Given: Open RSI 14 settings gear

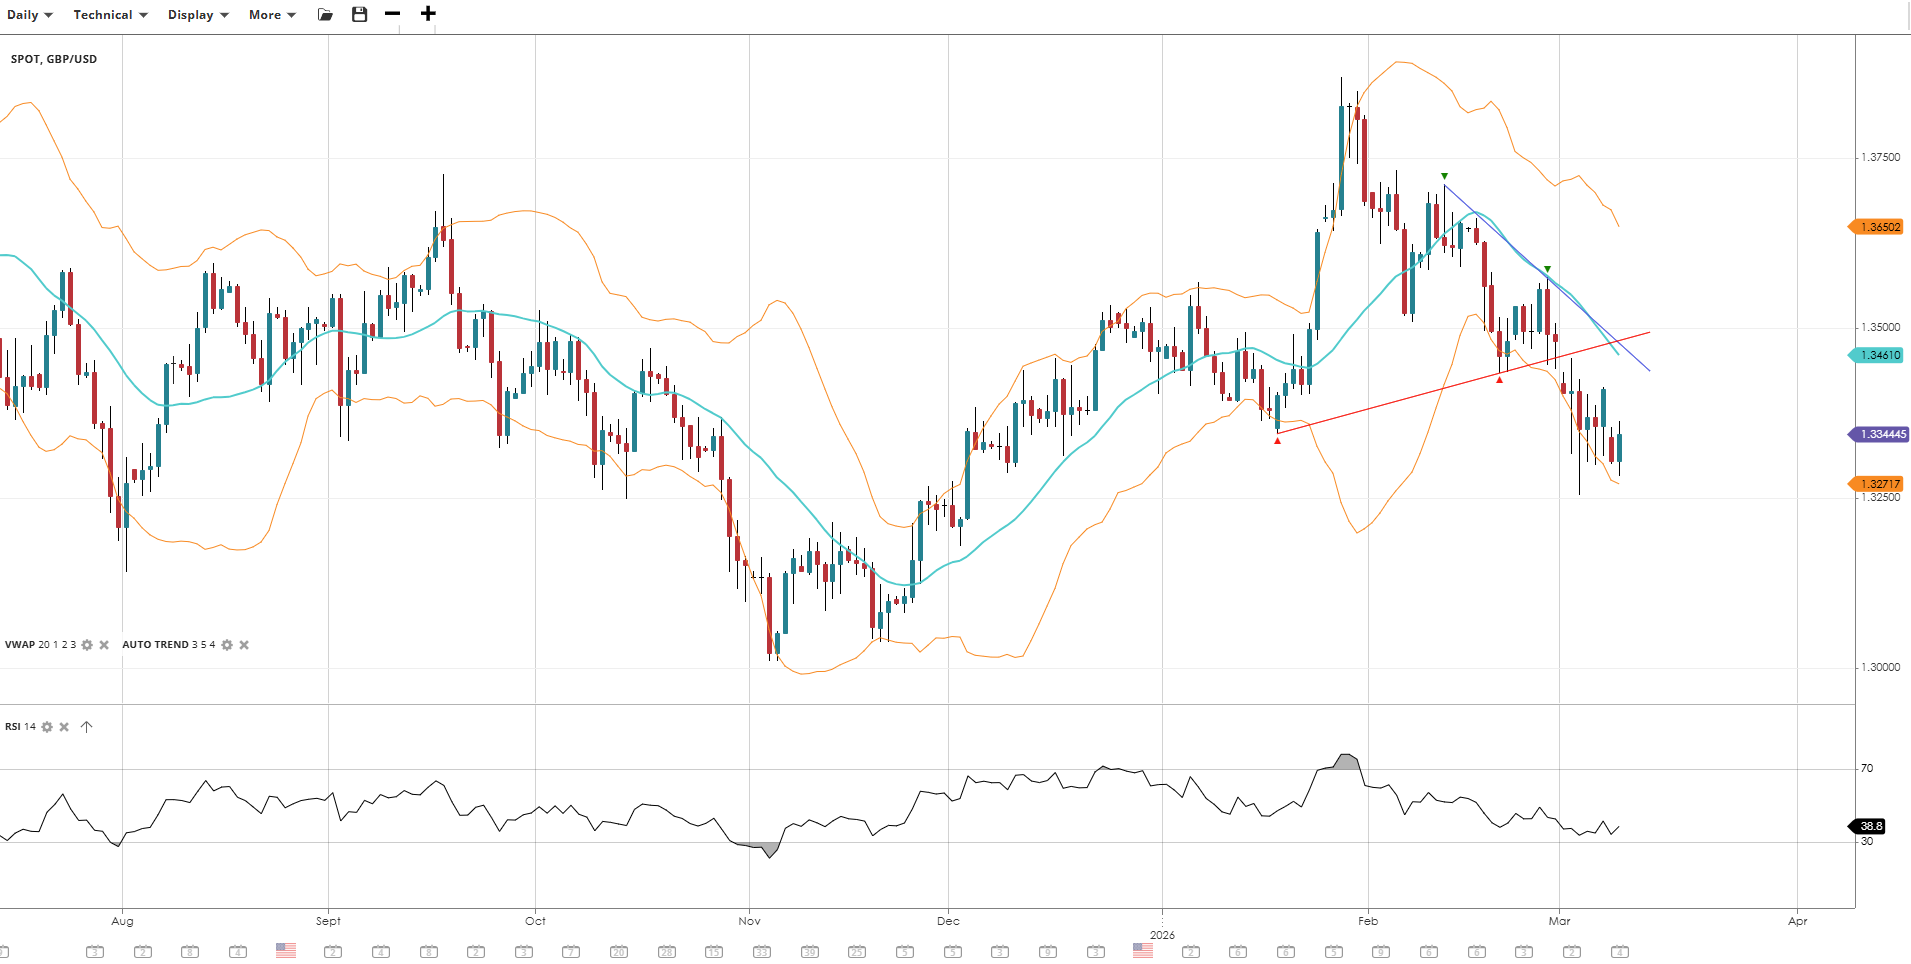Looking at the screenshot, I should (x=47, y=727).
